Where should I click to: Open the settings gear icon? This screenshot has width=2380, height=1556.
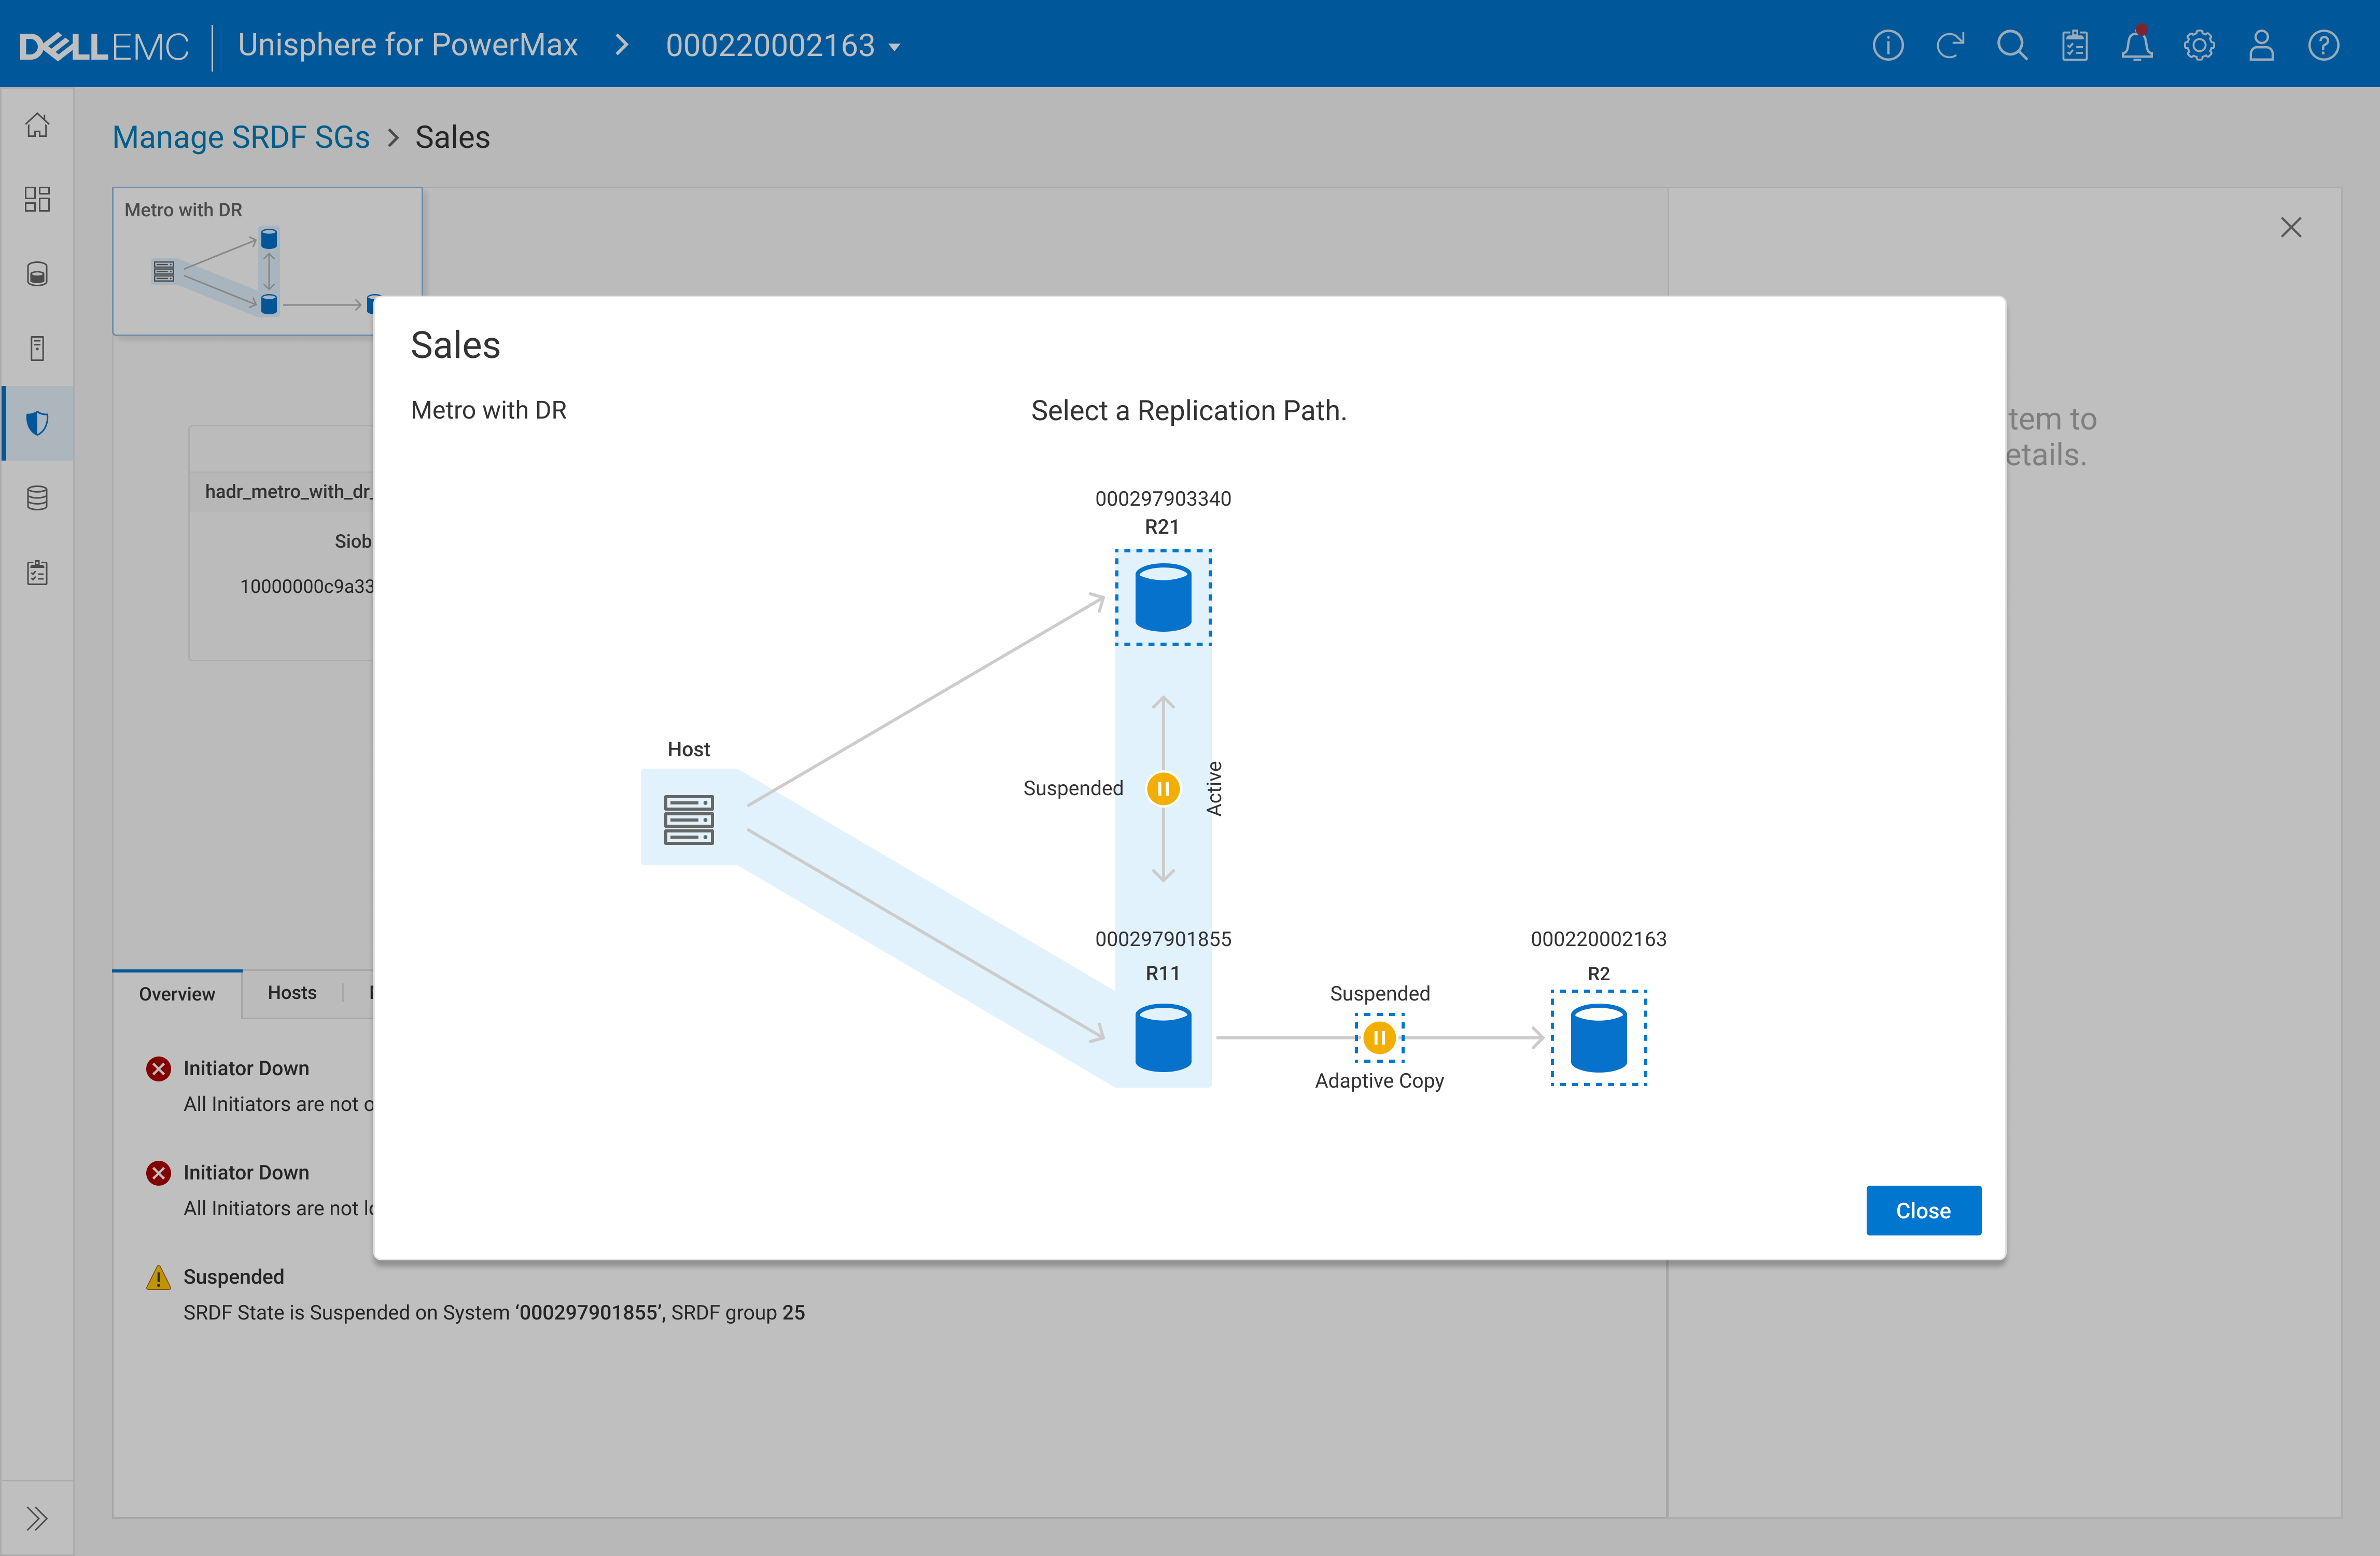pyautogui.click(x=2198, y=46)
